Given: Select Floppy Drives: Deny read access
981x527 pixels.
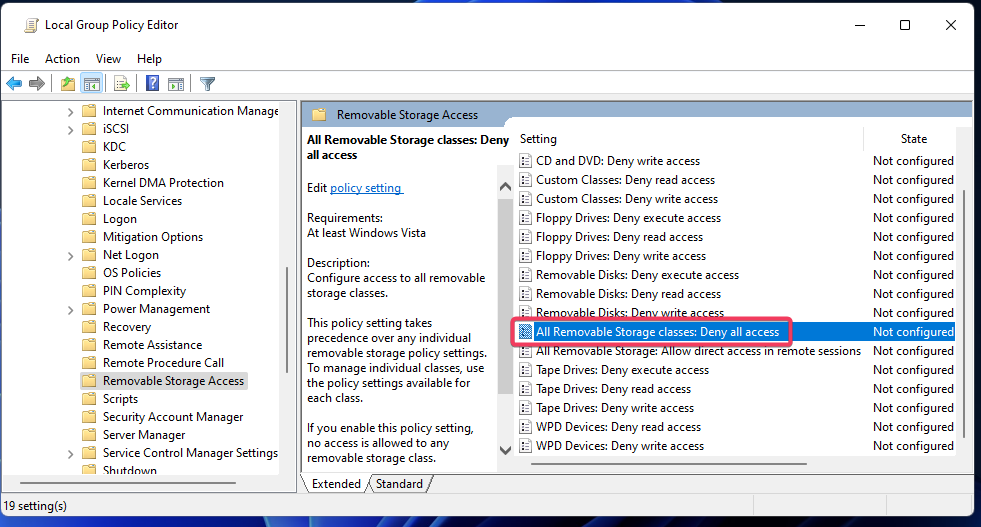Looking at the screenshot, I should [619, 237].
